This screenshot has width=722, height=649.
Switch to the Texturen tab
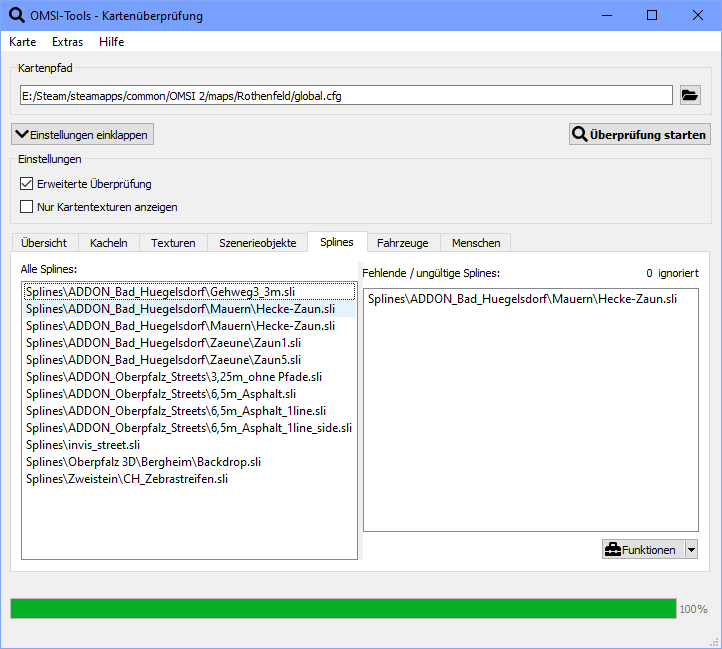point(173,243)
